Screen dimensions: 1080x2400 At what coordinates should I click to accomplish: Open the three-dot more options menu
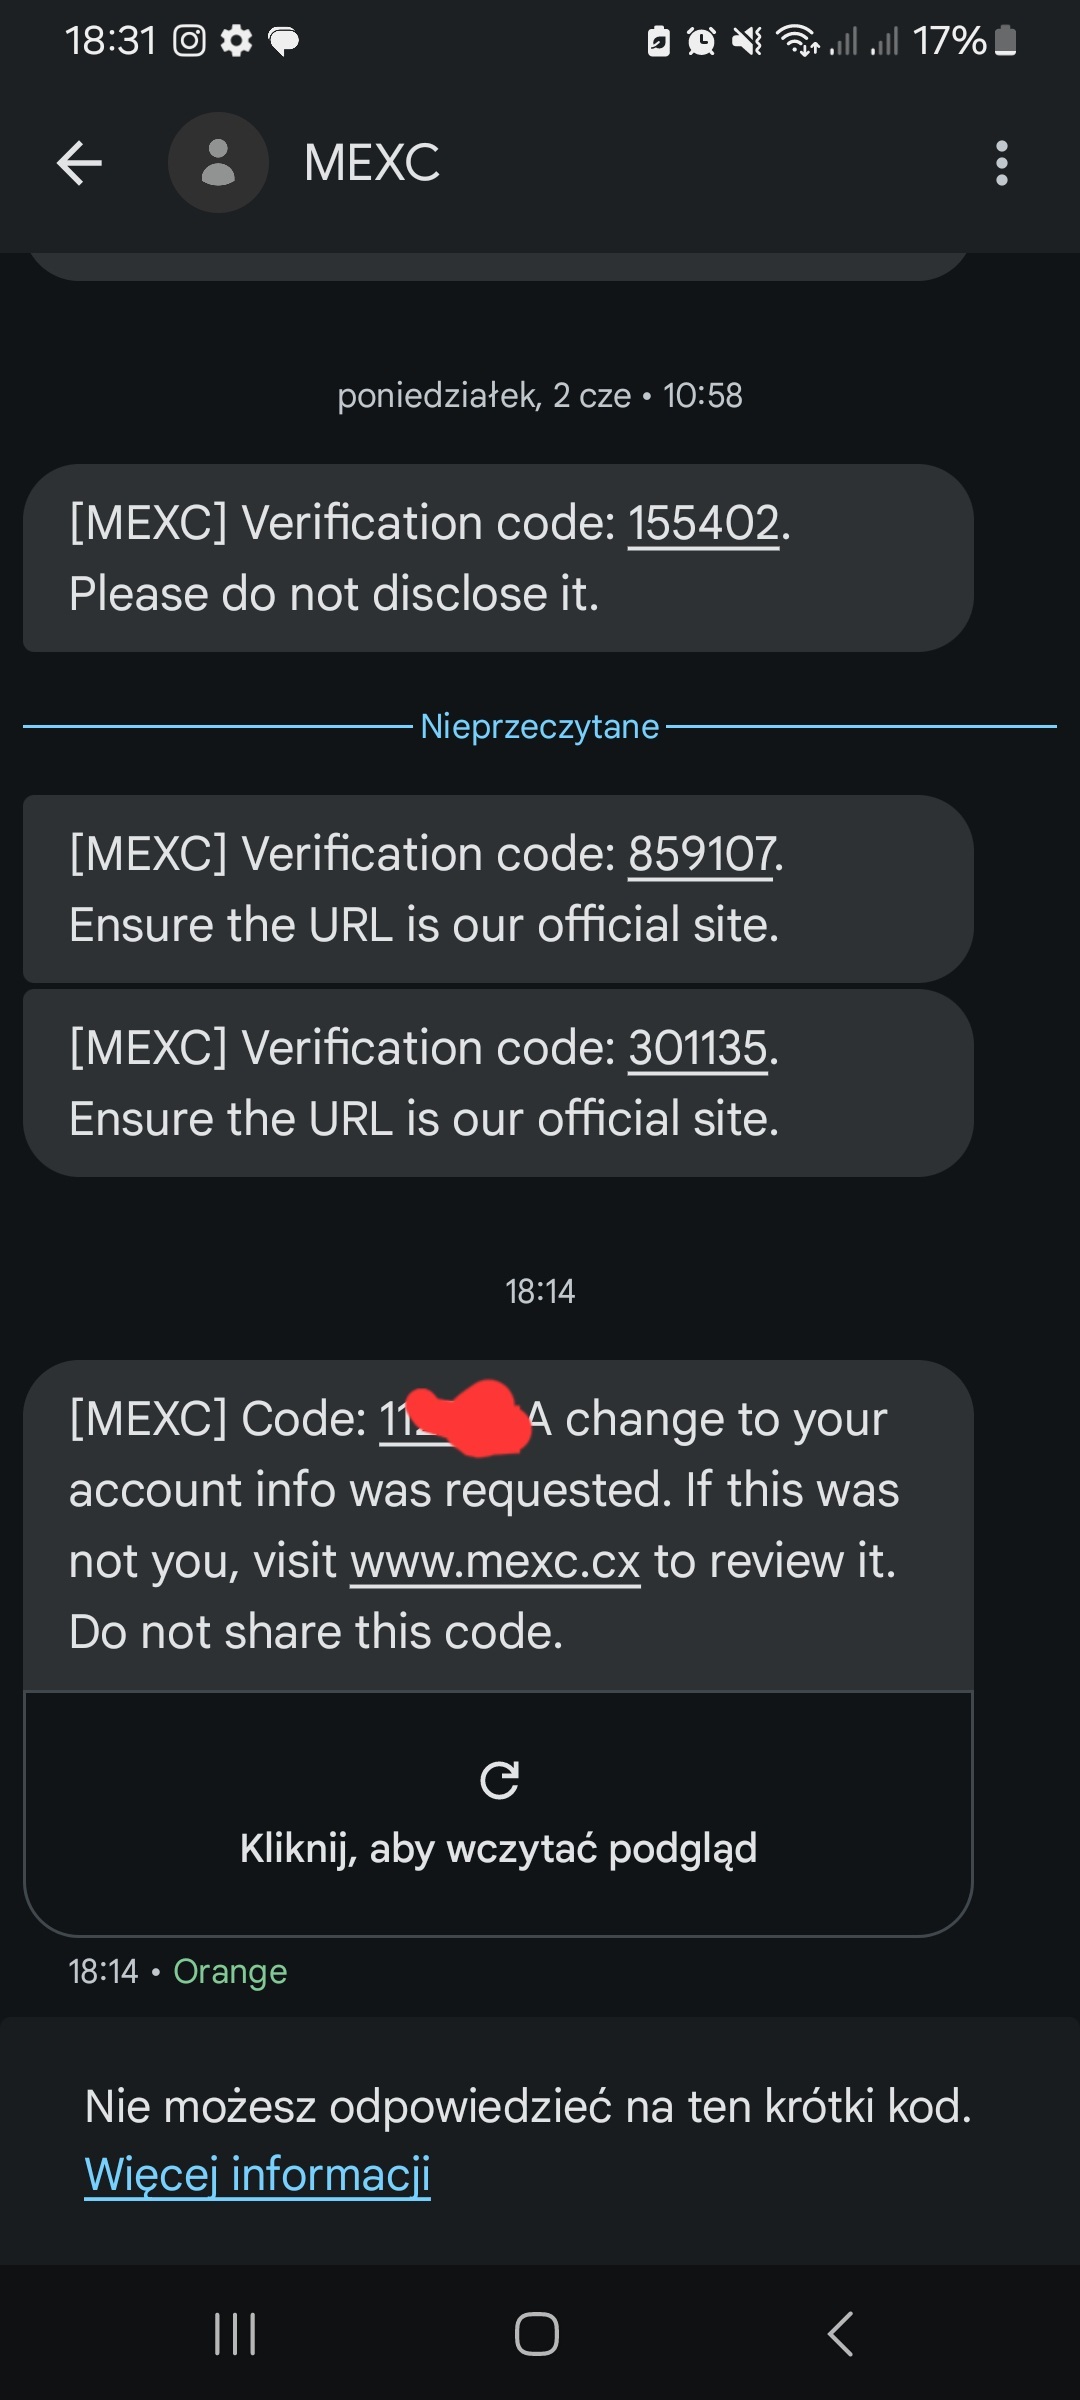pyautogui.click(x=1001, y=163)
